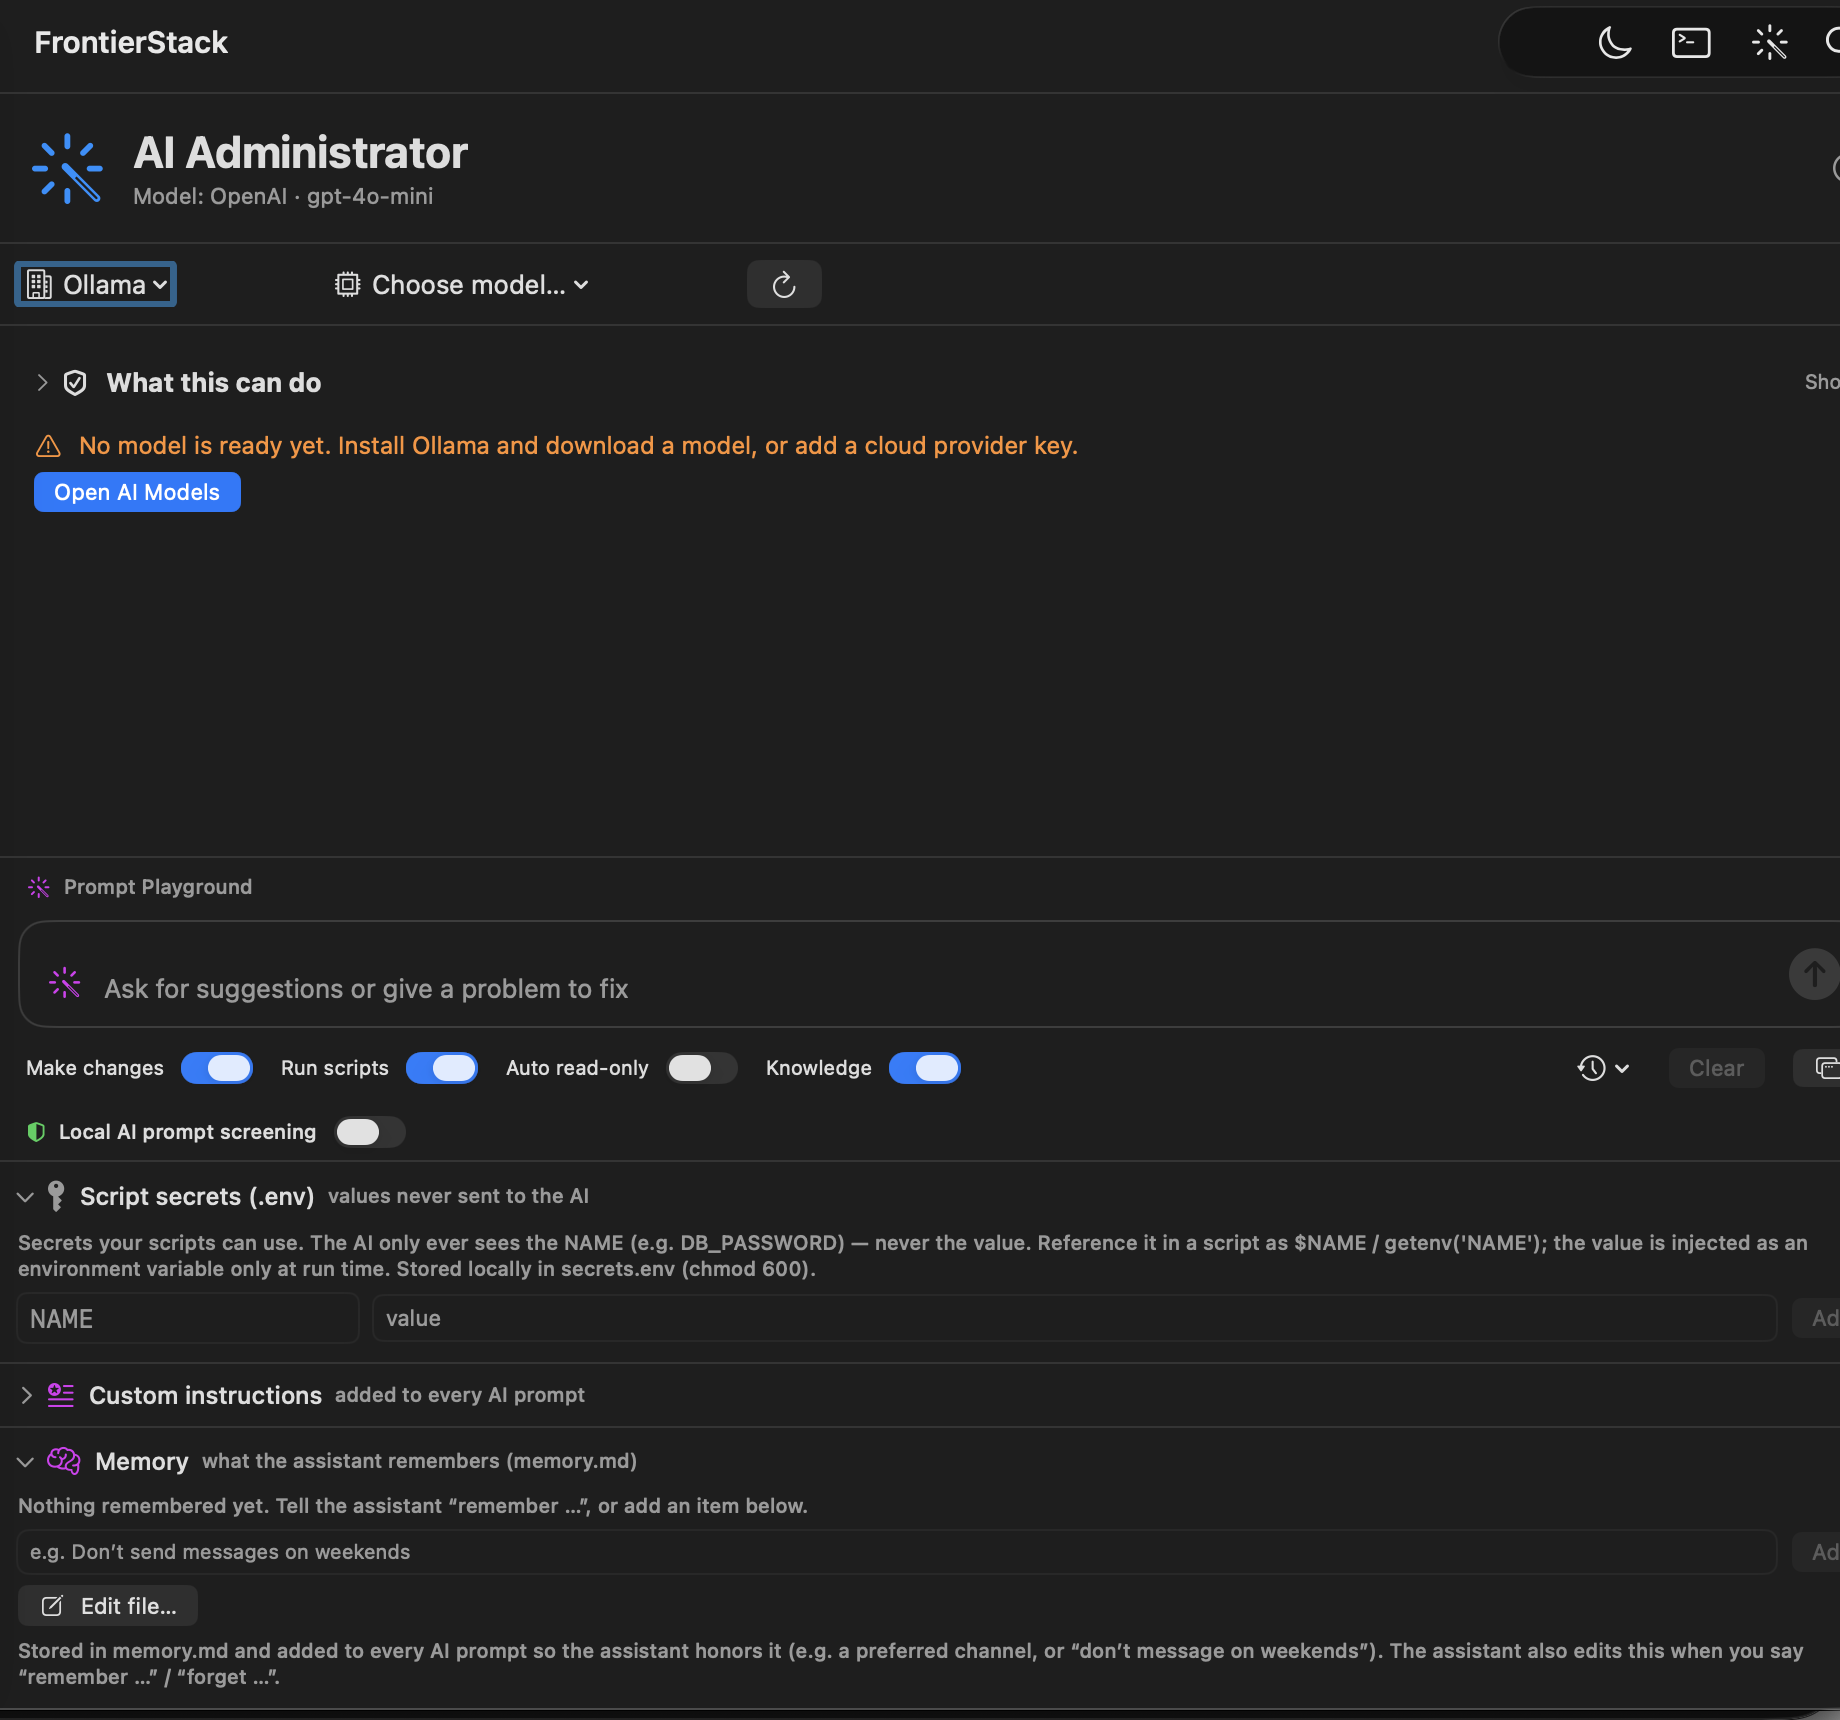Expand the What this can do section
Viewport: 1840px width, 1720px height.
42,383
